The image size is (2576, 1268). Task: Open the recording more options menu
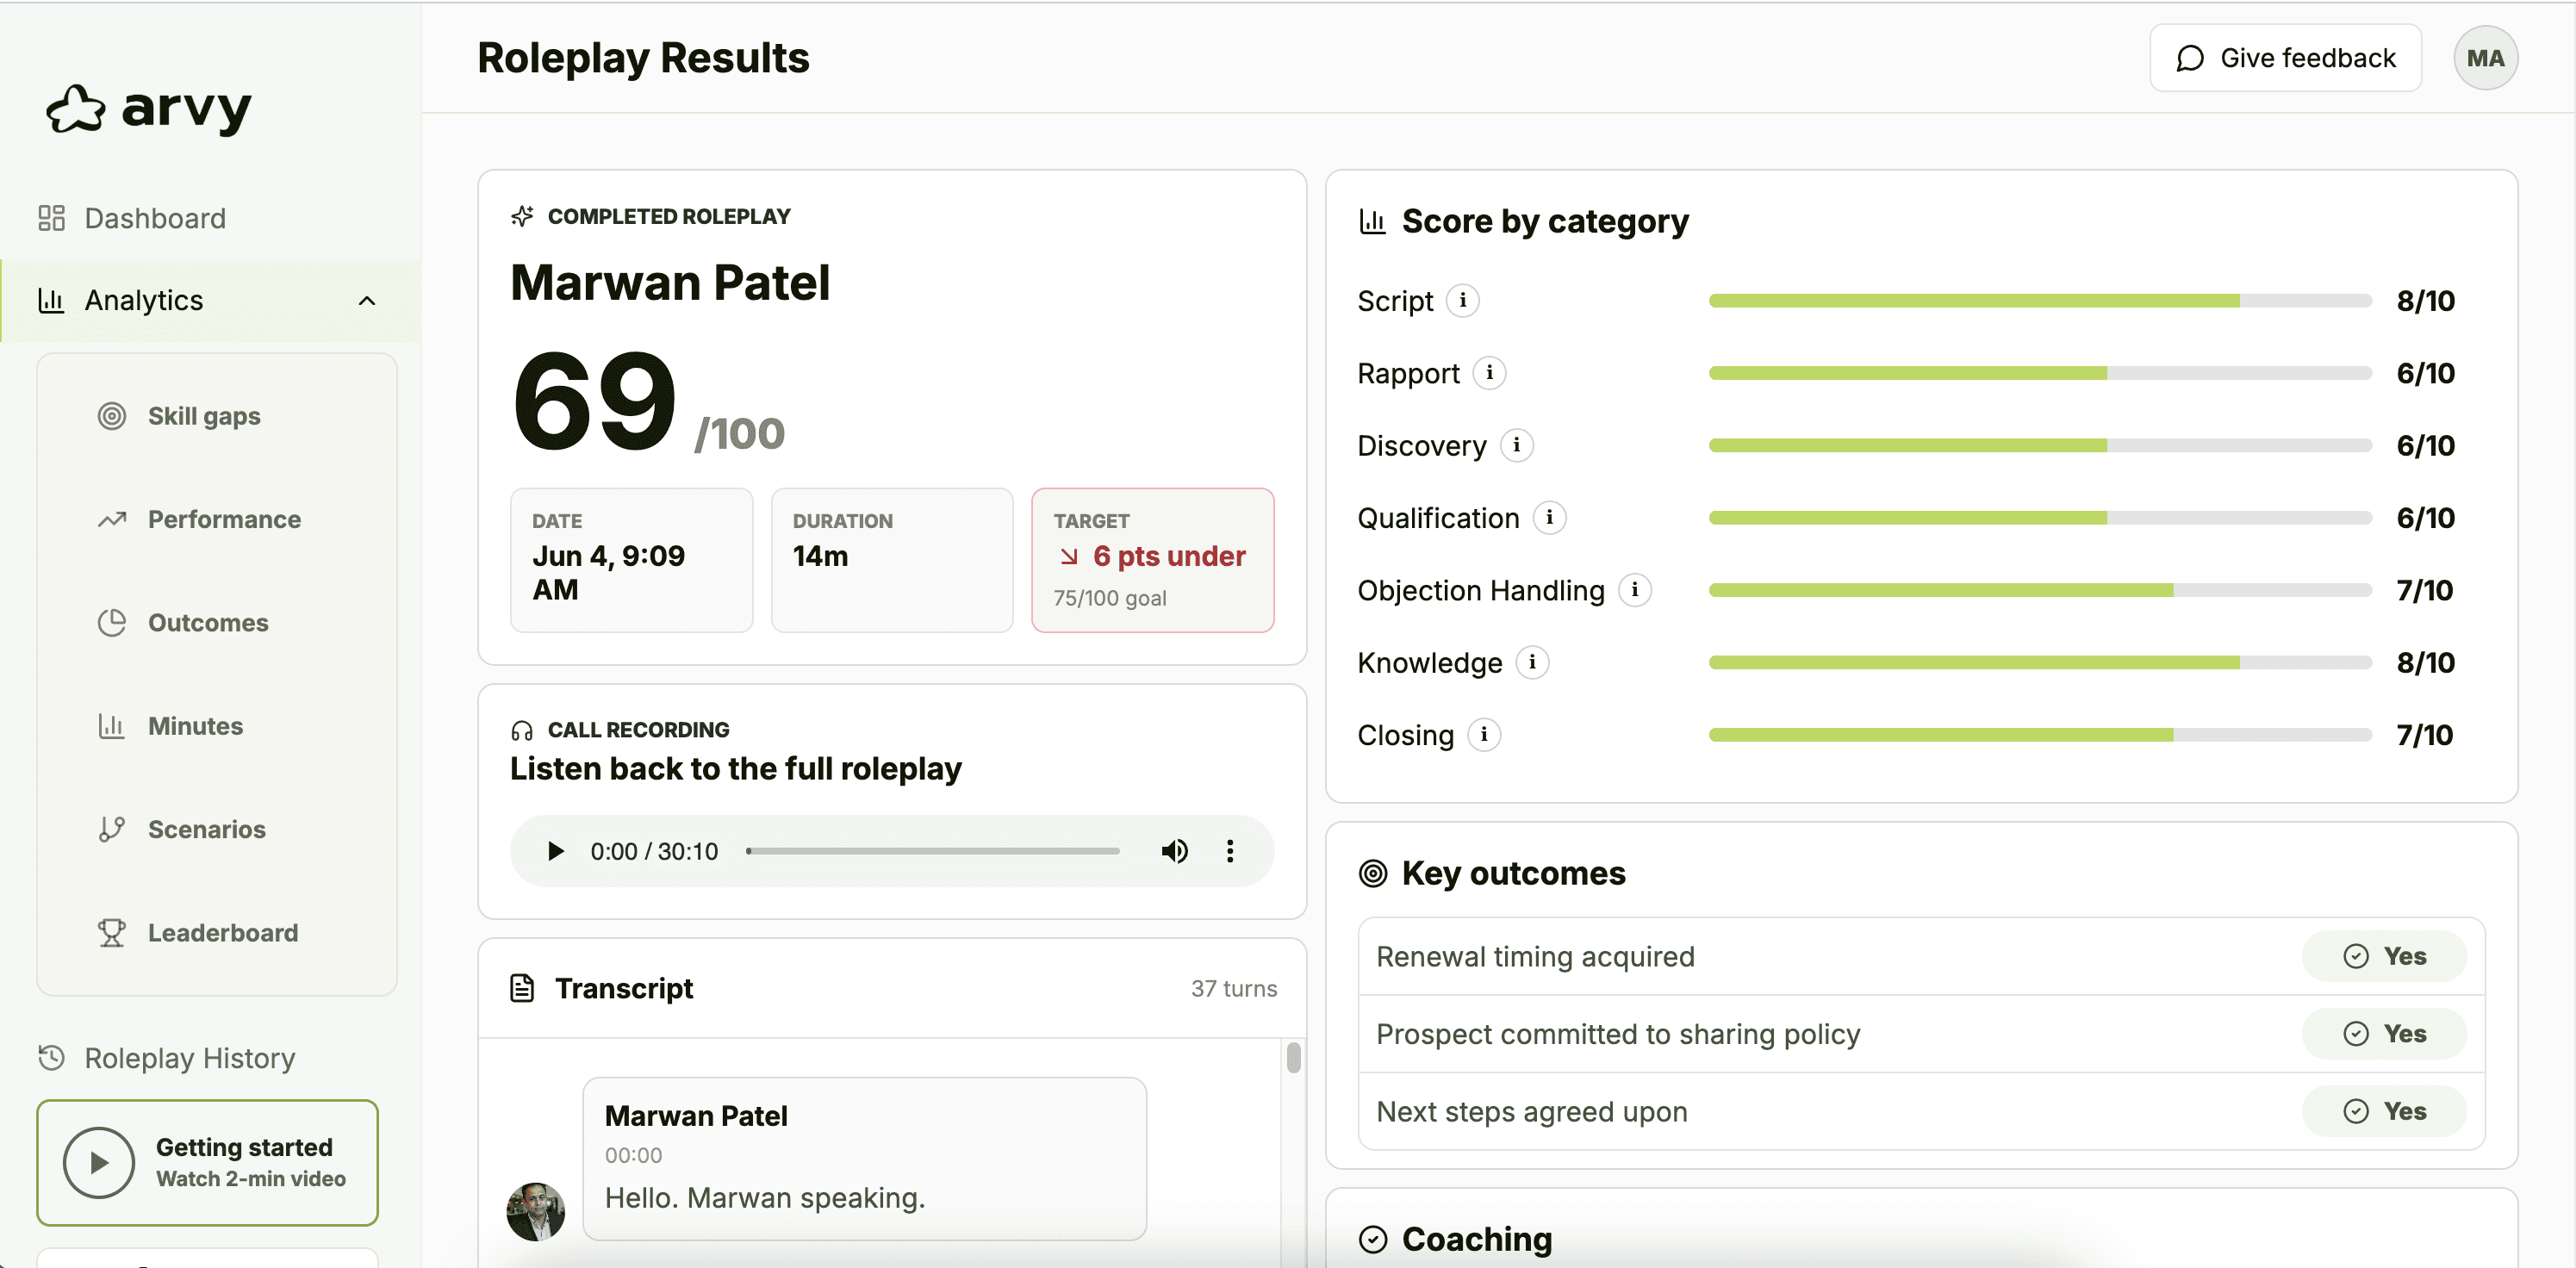(1230, 851)
